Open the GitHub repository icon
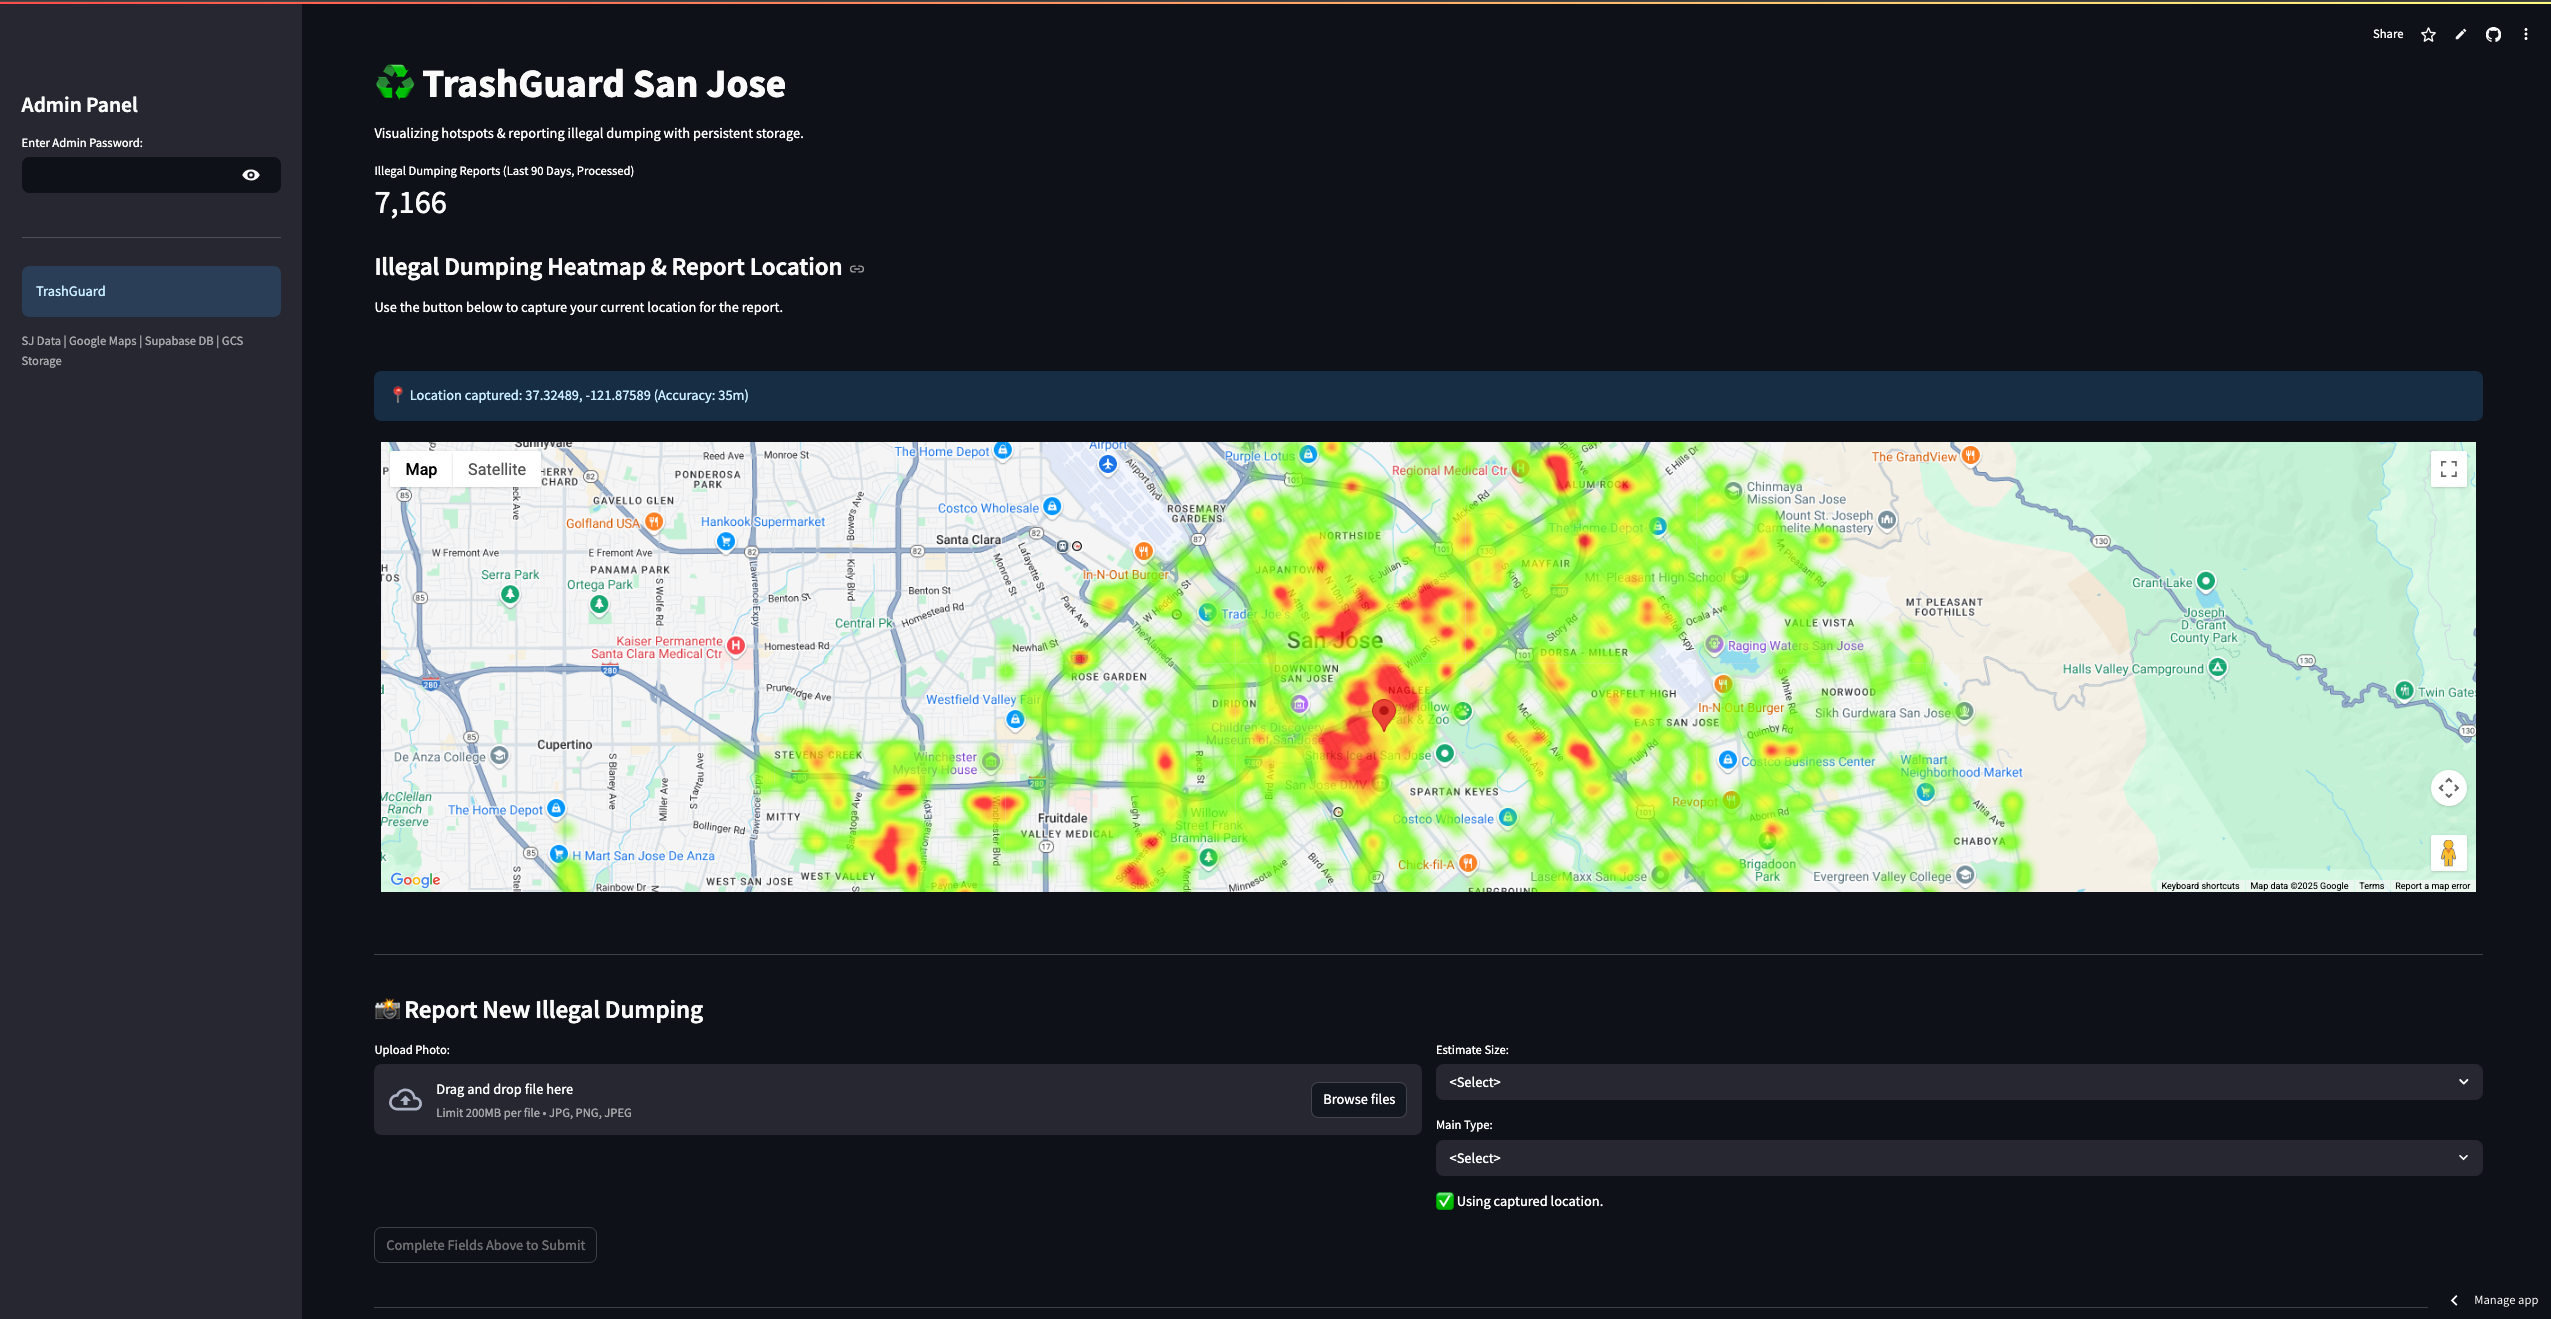The image size is (2551, 1319). 2493,35
